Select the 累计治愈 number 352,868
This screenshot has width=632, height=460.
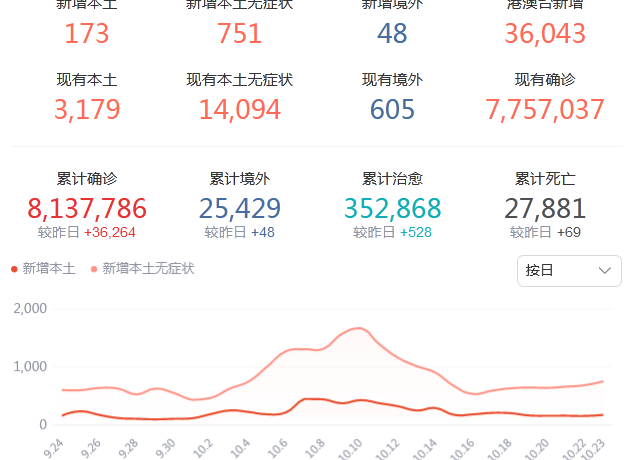pyautogui.click(x=392, y=208)
